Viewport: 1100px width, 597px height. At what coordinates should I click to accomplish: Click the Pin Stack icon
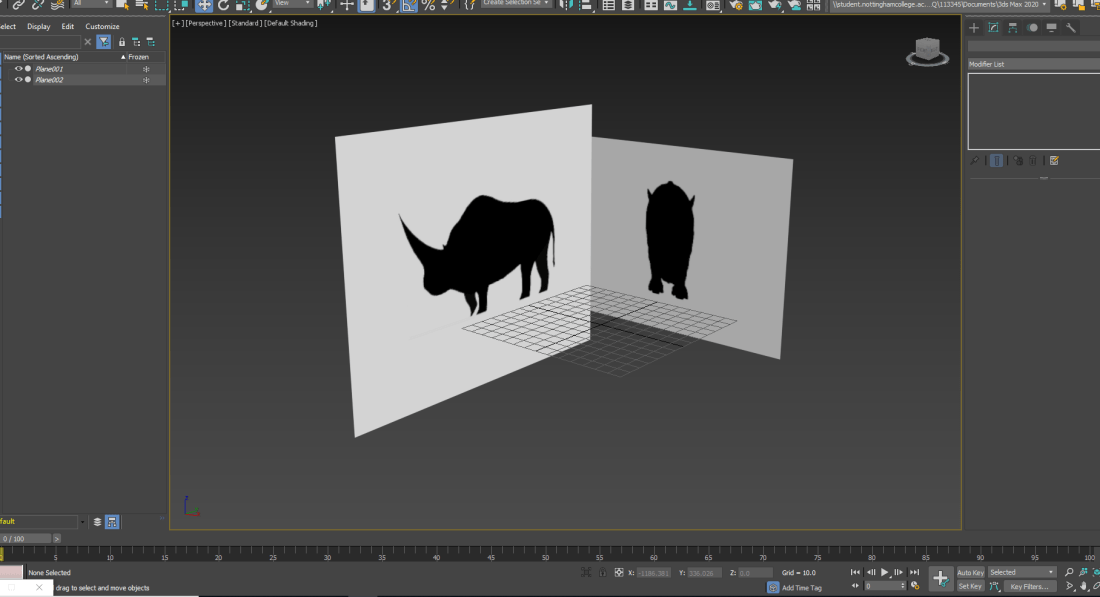coord(975,160)
